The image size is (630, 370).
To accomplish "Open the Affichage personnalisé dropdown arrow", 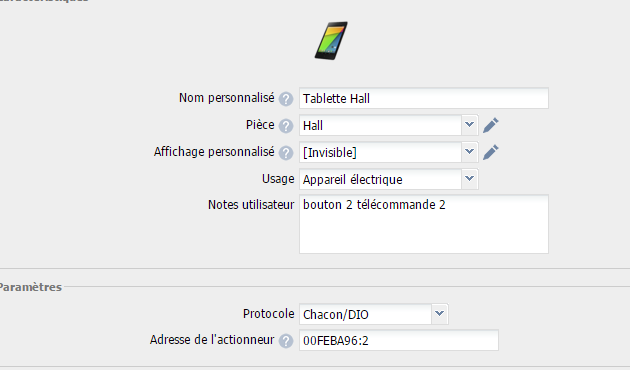I will [x=469, y=152].
